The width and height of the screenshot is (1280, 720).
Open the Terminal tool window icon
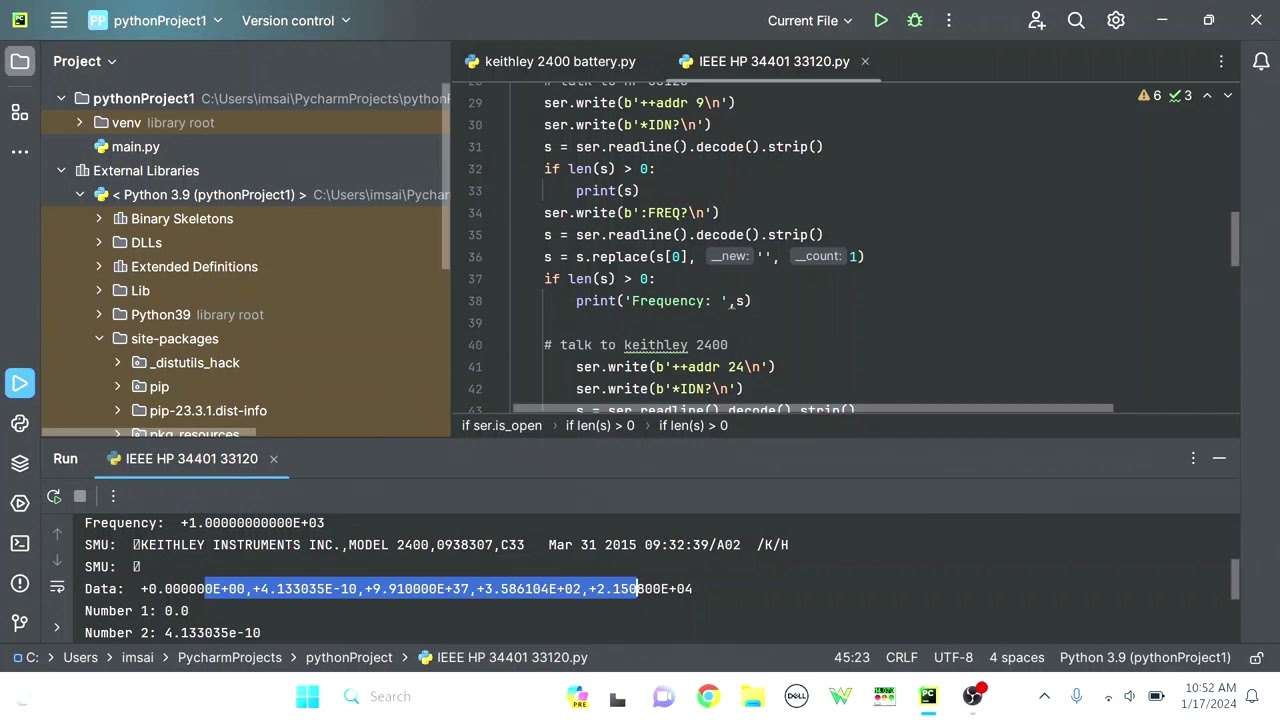20,543
